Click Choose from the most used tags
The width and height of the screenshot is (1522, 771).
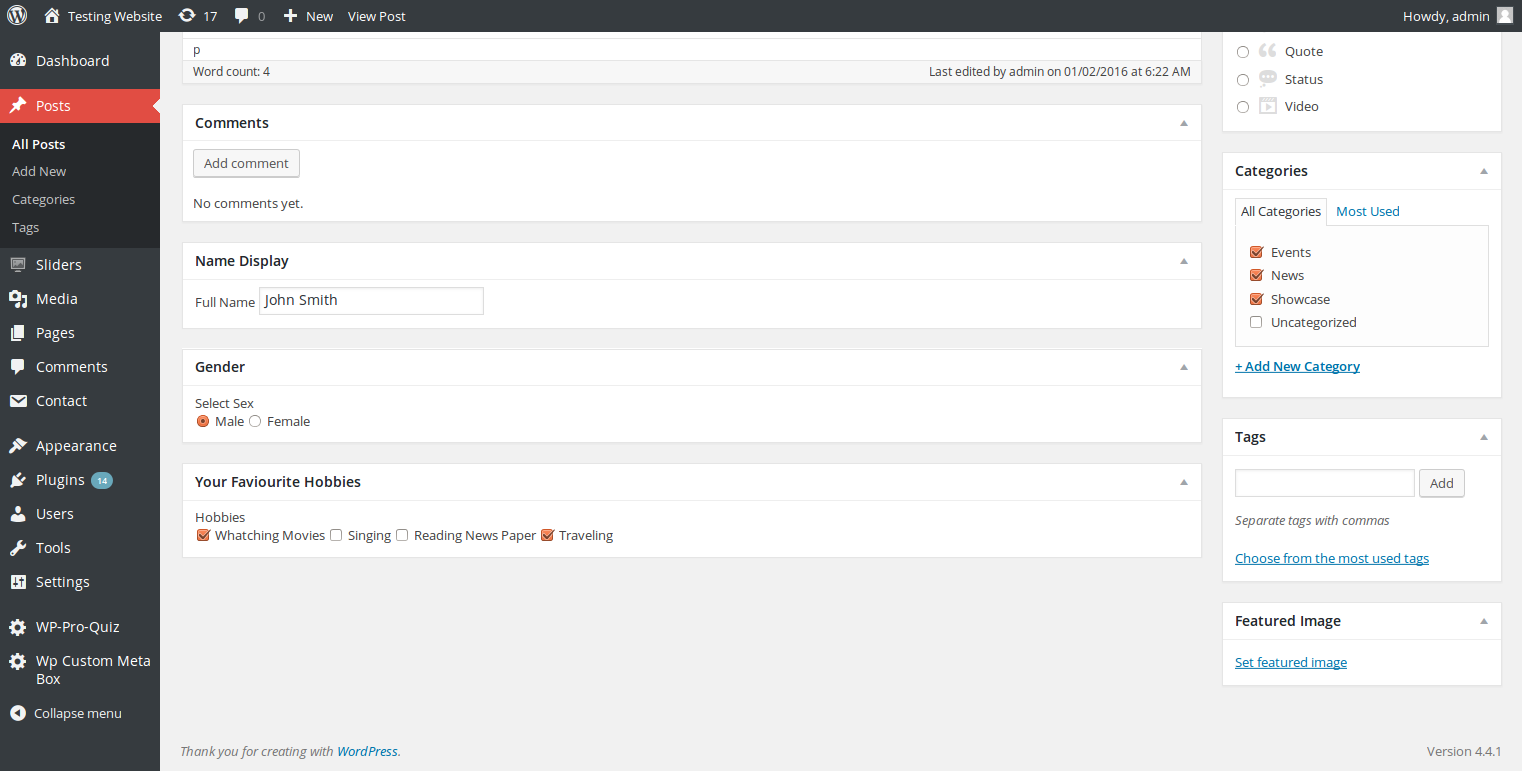[x=1332, y=558]
